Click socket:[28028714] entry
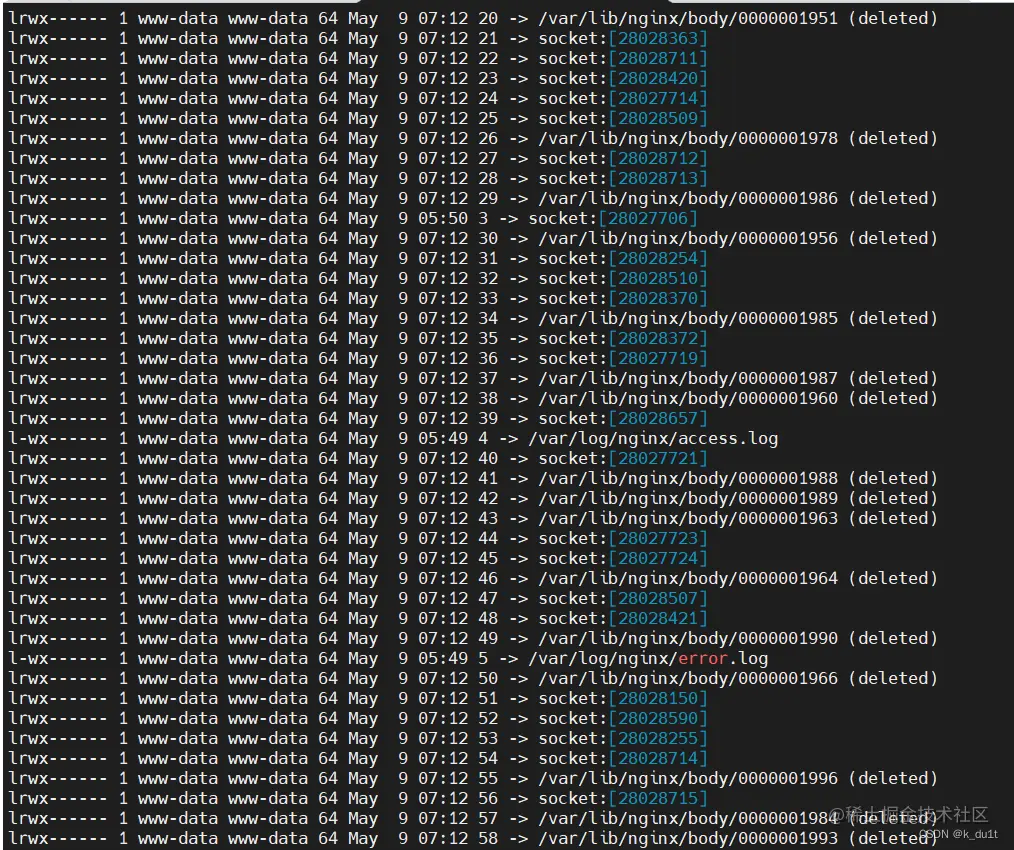The width and height of the screenshot is (1014, 850). [x=623, y=759]
